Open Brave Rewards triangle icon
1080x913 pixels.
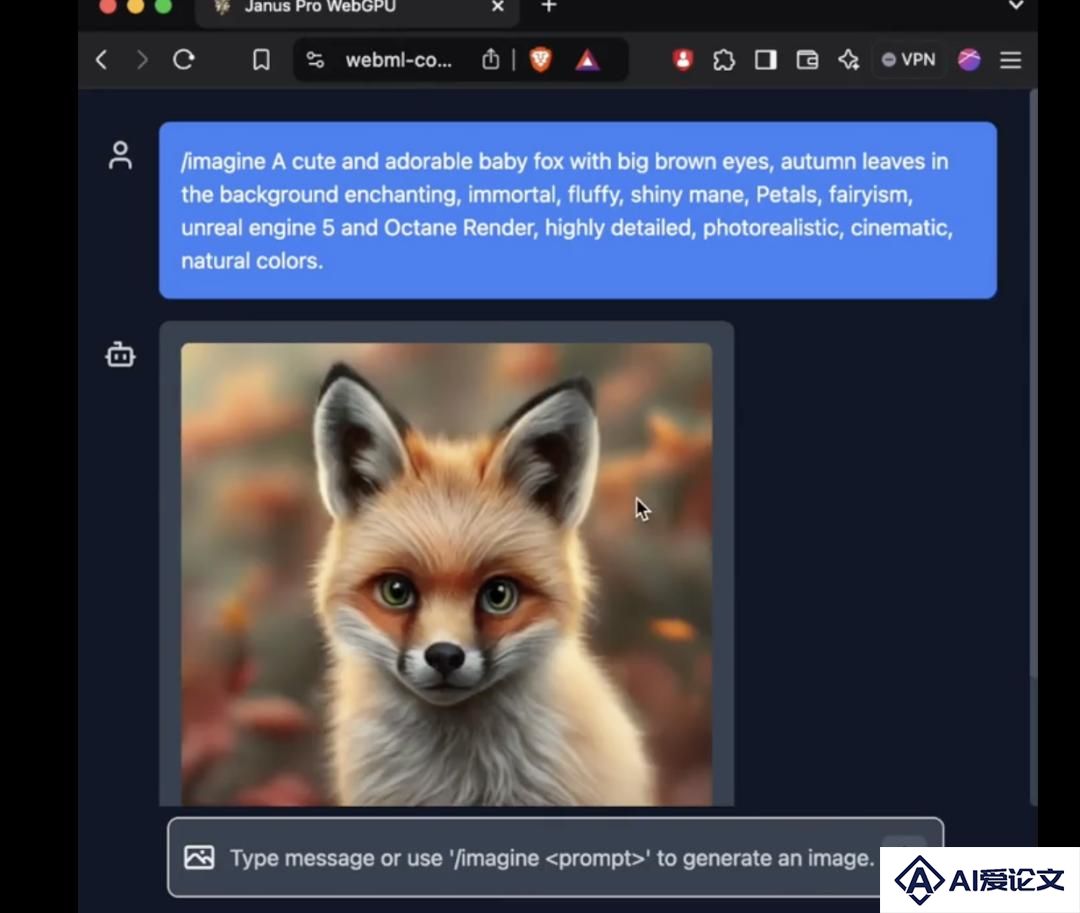587,60
